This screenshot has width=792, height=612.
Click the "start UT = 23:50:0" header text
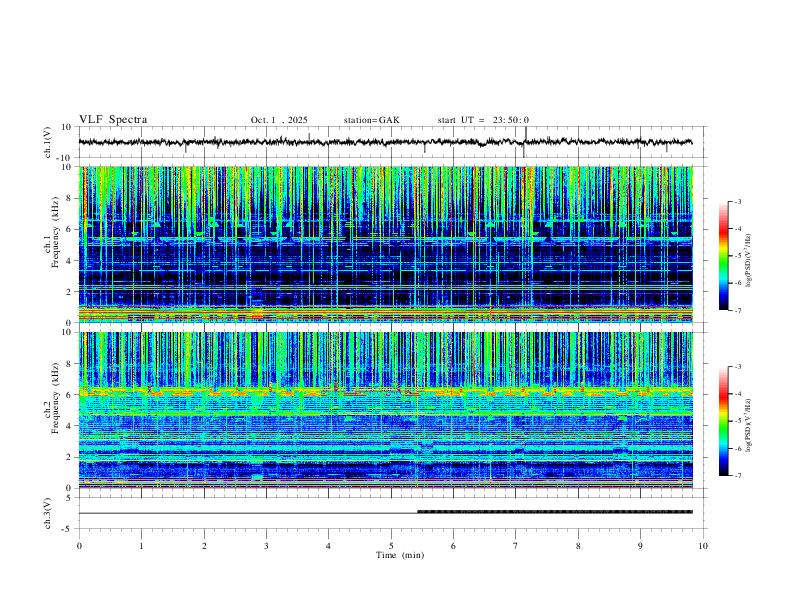click(x=483, y=120)
